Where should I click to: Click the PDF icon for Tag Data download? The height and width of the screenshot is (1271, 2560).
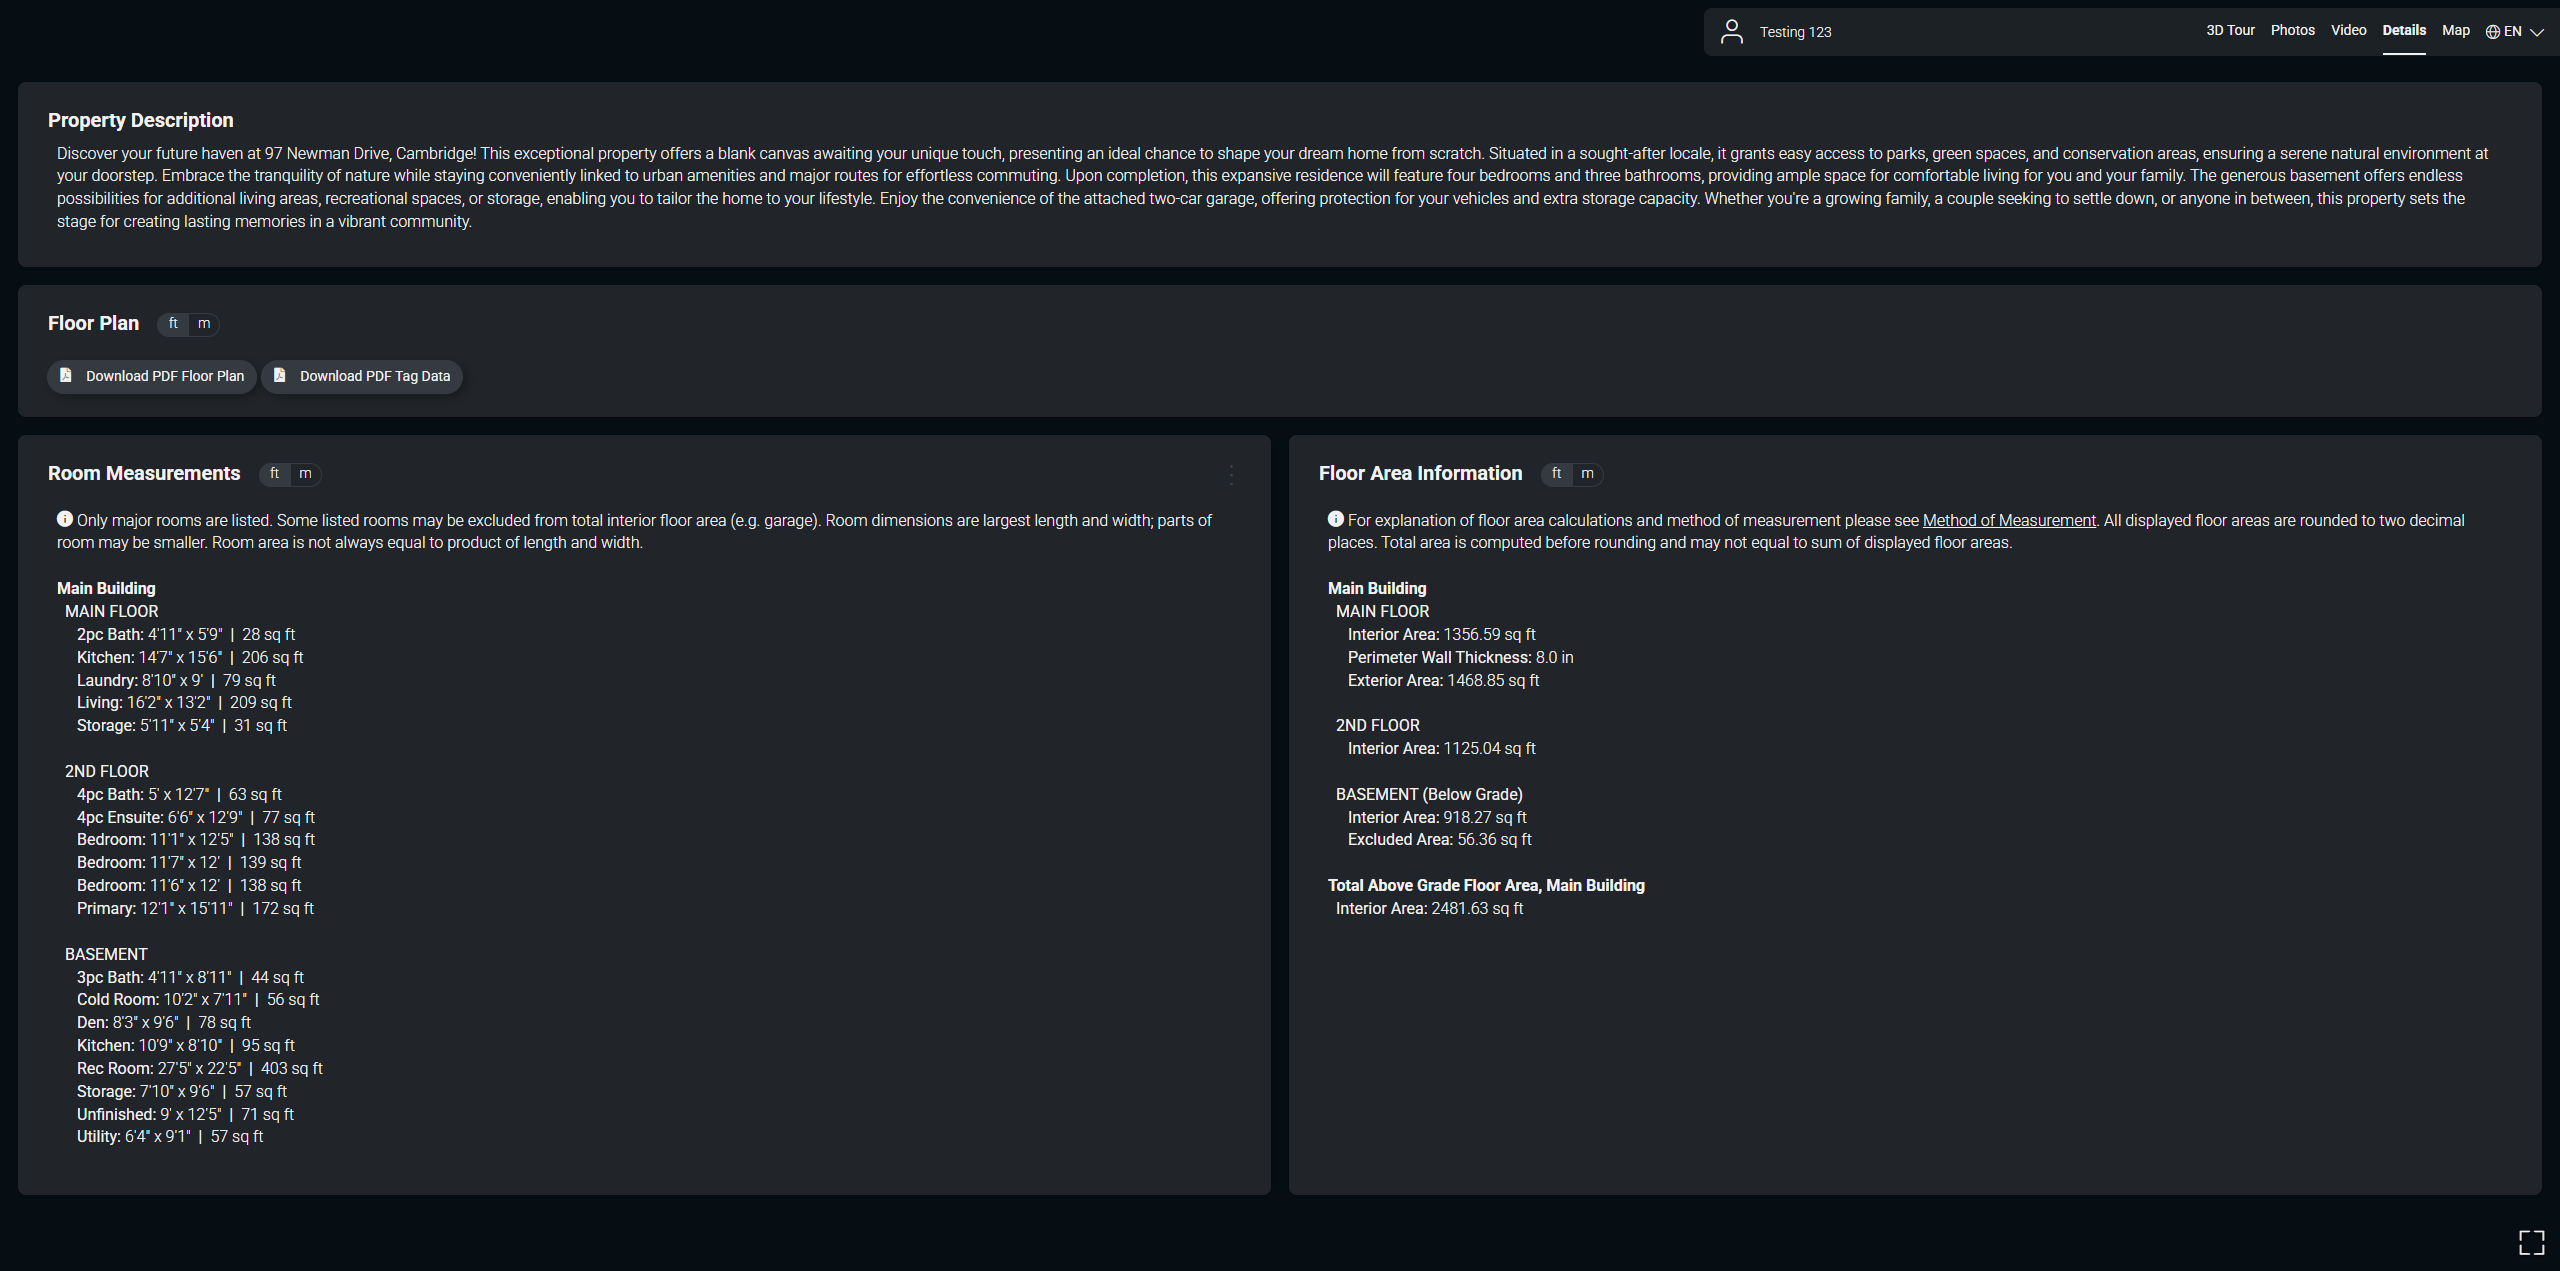[280, 375]
